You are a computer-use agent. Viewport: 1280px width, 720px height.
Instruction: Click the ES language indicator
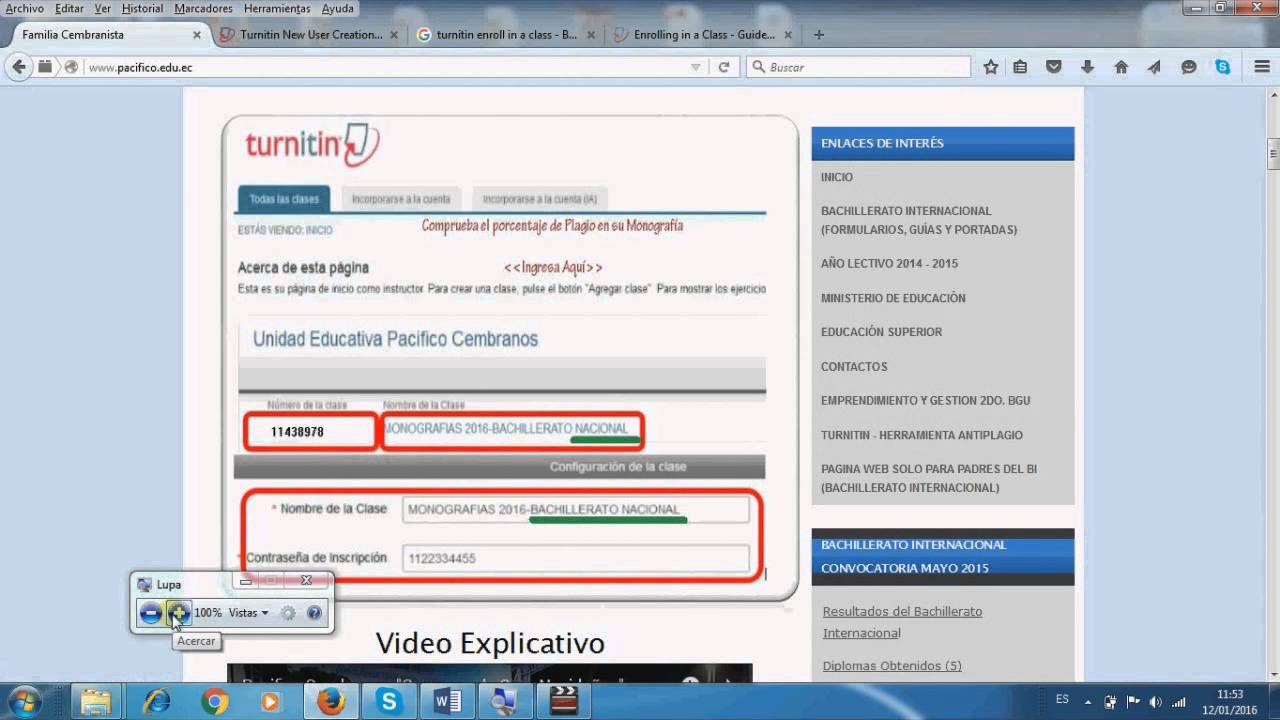pyautogui.click(x=1062, y=700)
